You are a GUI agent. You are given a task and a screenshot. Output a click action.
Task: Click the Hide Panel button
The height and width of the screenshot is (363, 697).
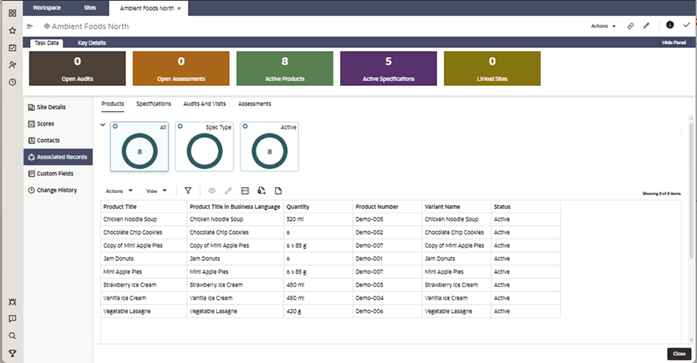click(674, 43)
